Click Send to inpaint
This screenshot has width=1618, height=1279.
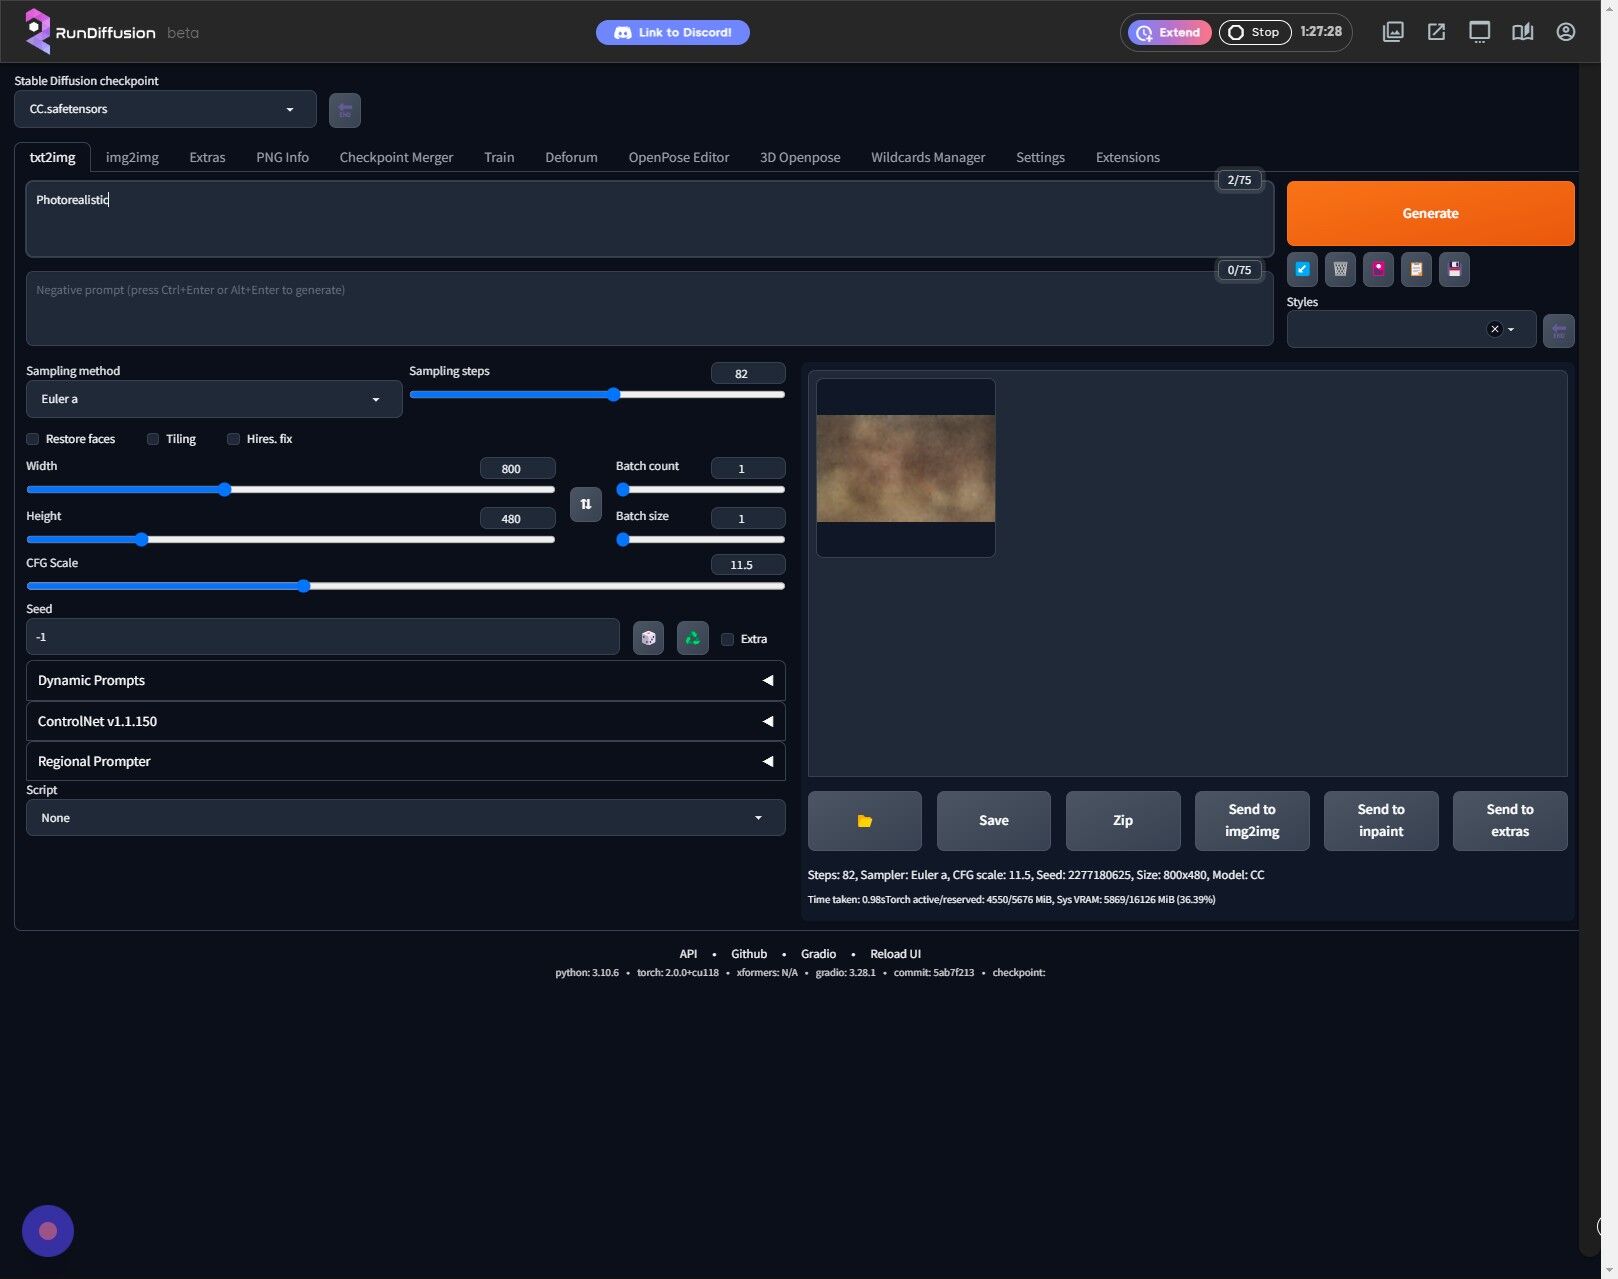(x=1381, y=821)
